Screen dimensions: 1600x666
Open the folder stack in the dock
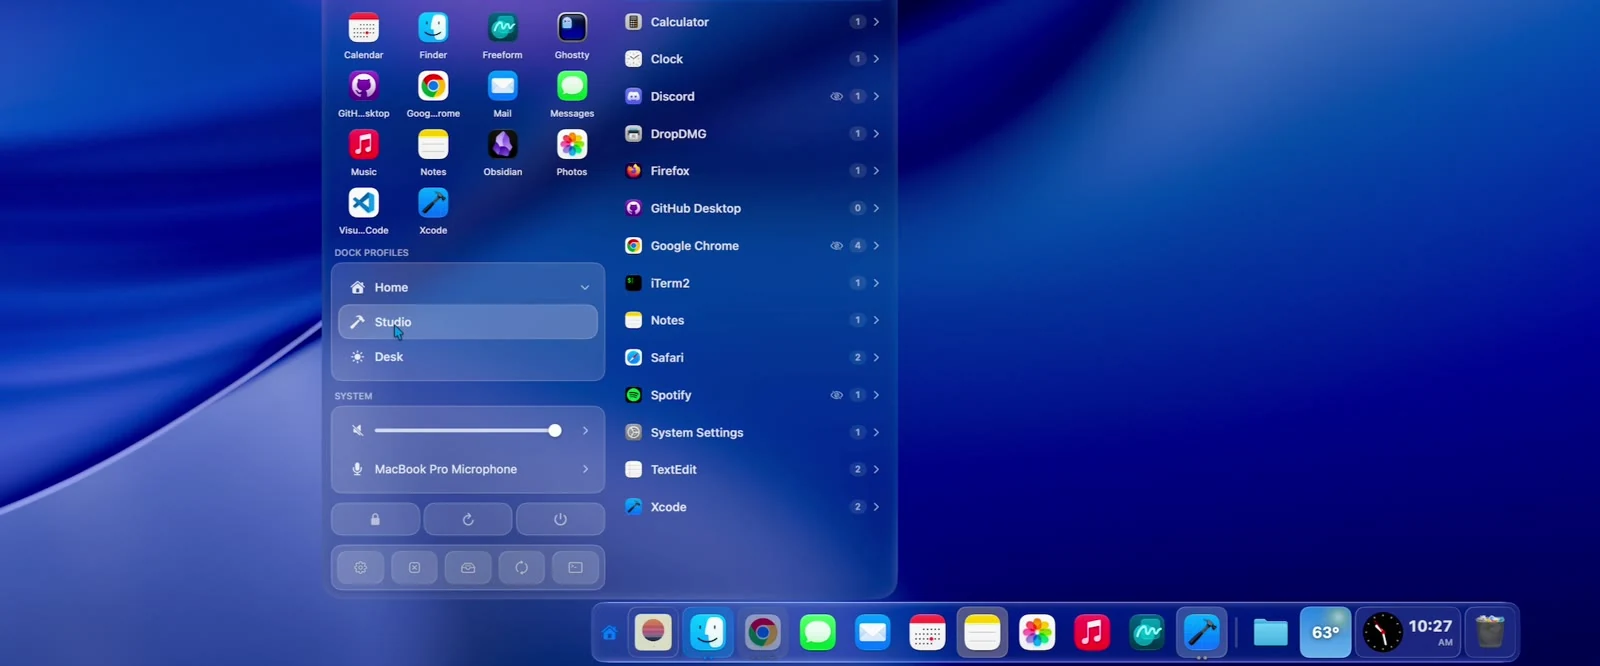coord(1270,632)
